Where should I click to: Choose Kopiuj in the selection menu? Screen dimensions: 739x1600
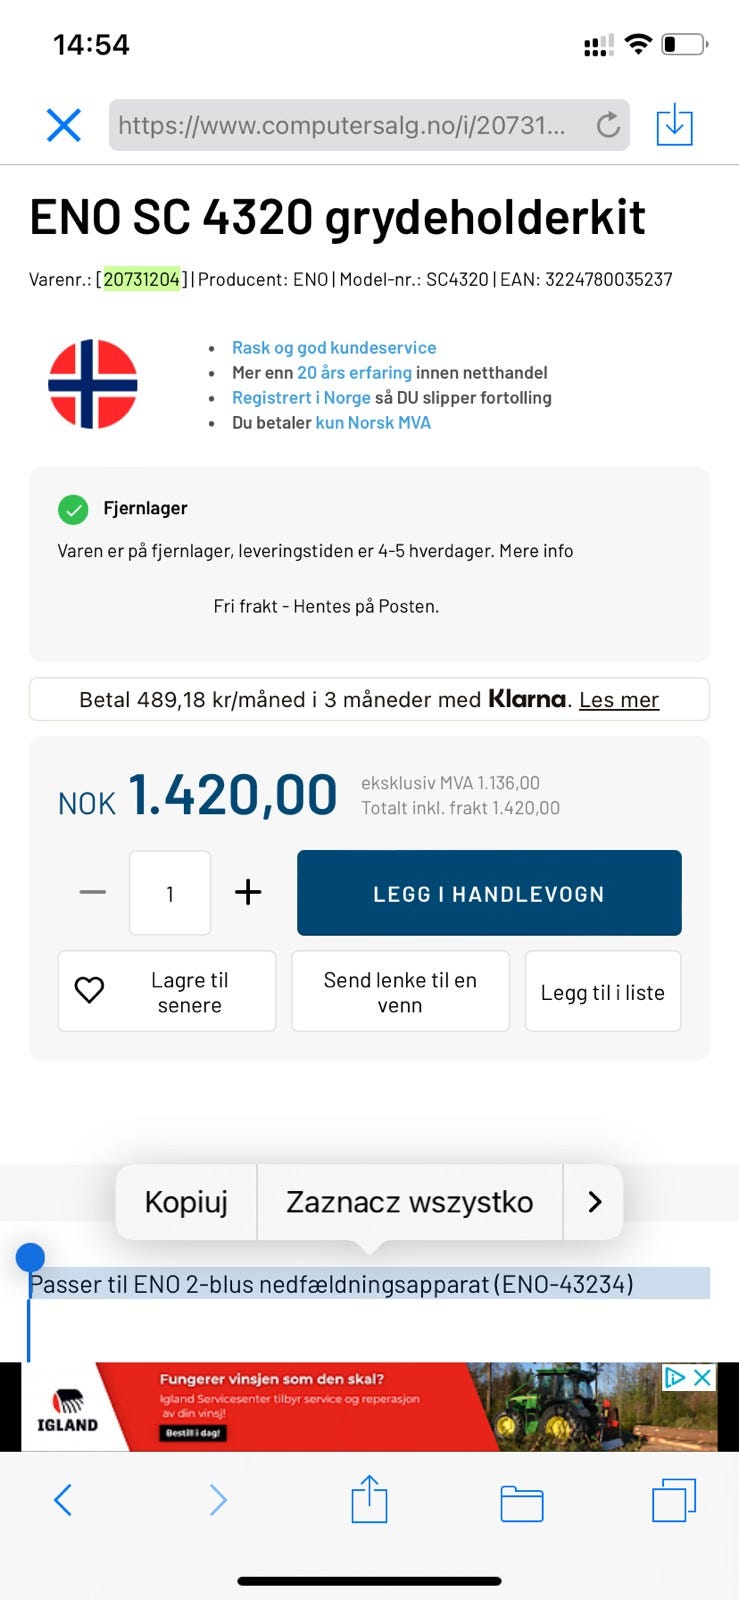tap(186, 1201)
